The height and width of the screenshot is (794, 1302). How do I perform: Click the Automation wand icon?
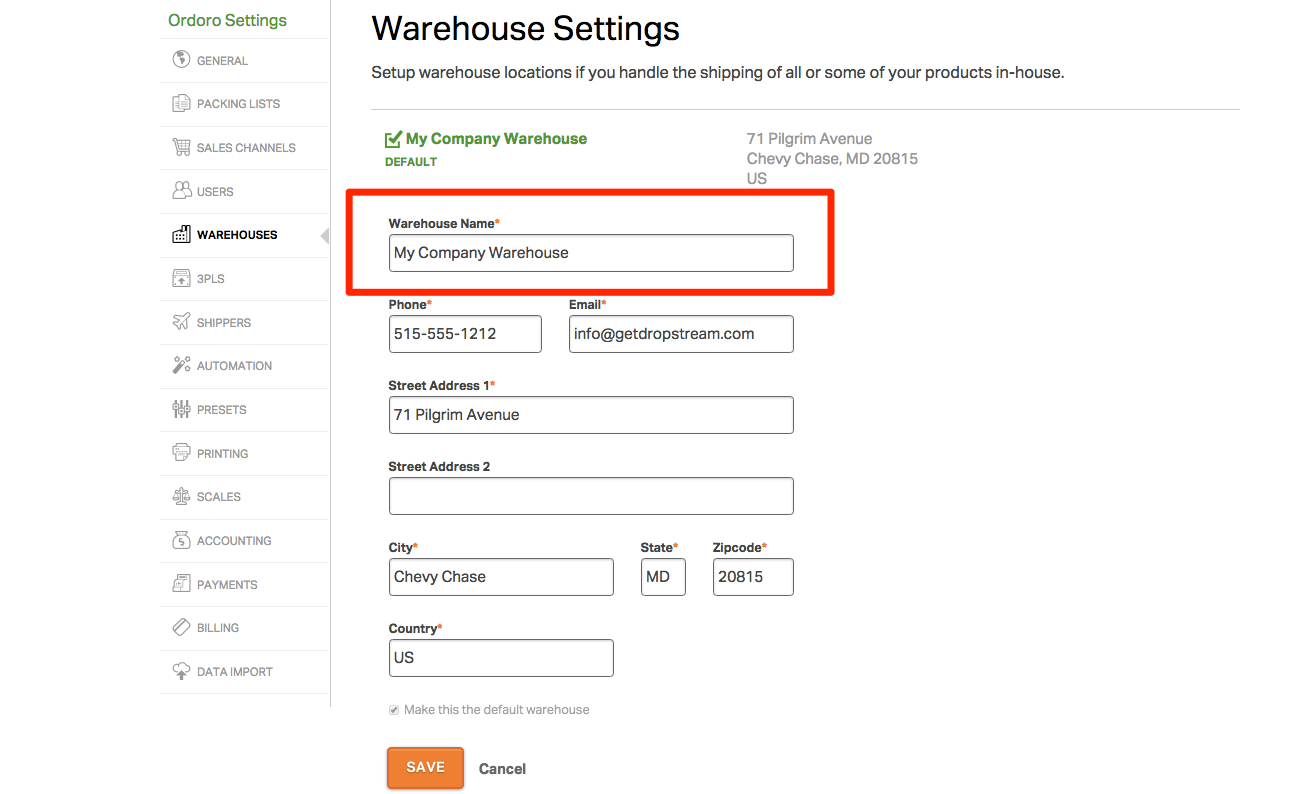[x=181, y=365]
